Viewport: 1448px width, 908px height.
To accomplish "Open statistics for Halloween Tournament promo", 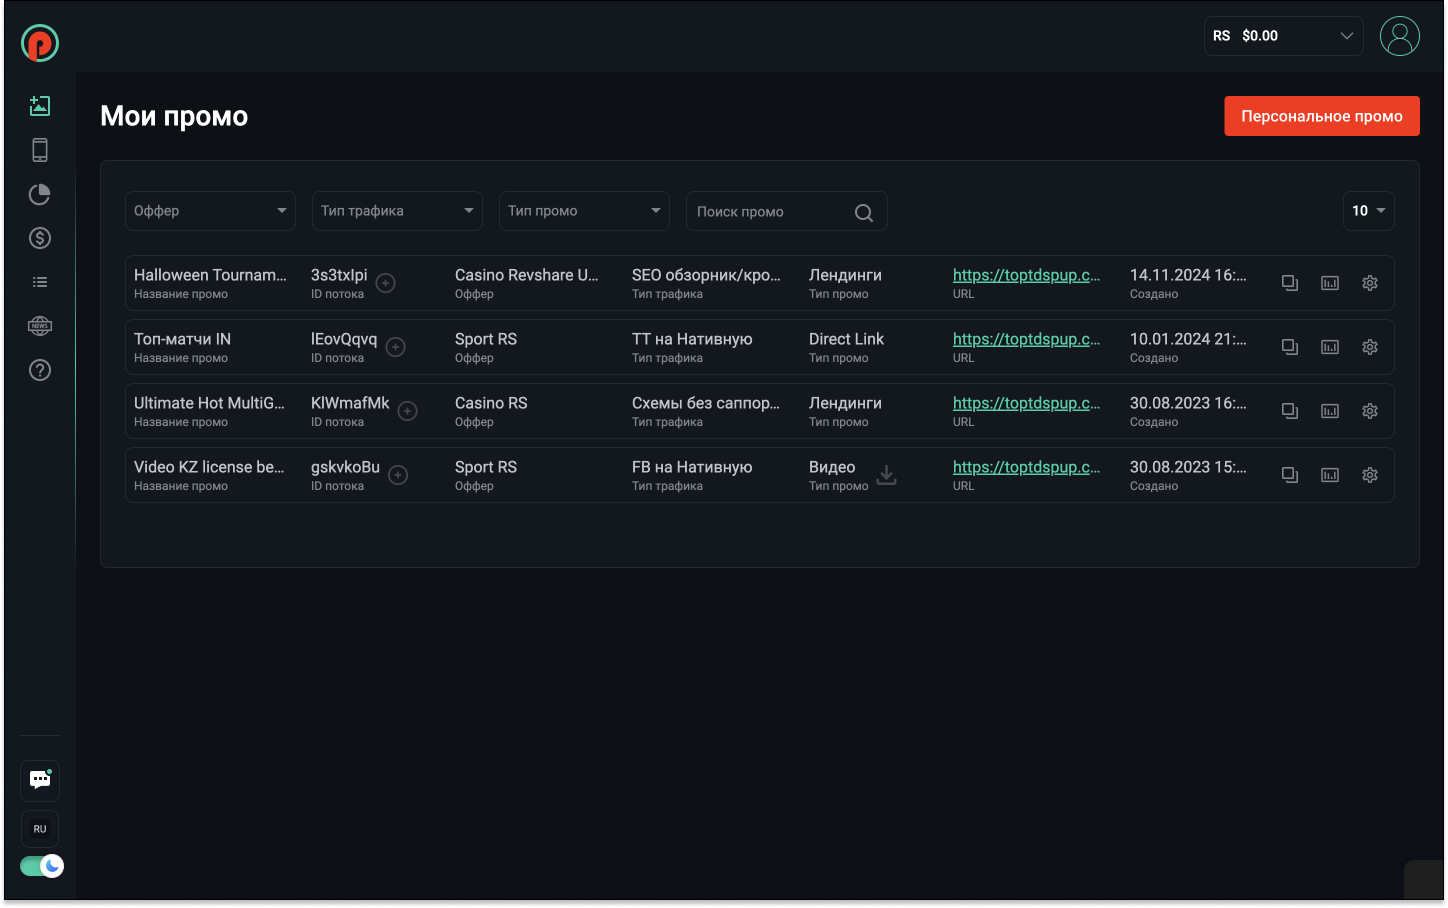I will coord(1330,283).
